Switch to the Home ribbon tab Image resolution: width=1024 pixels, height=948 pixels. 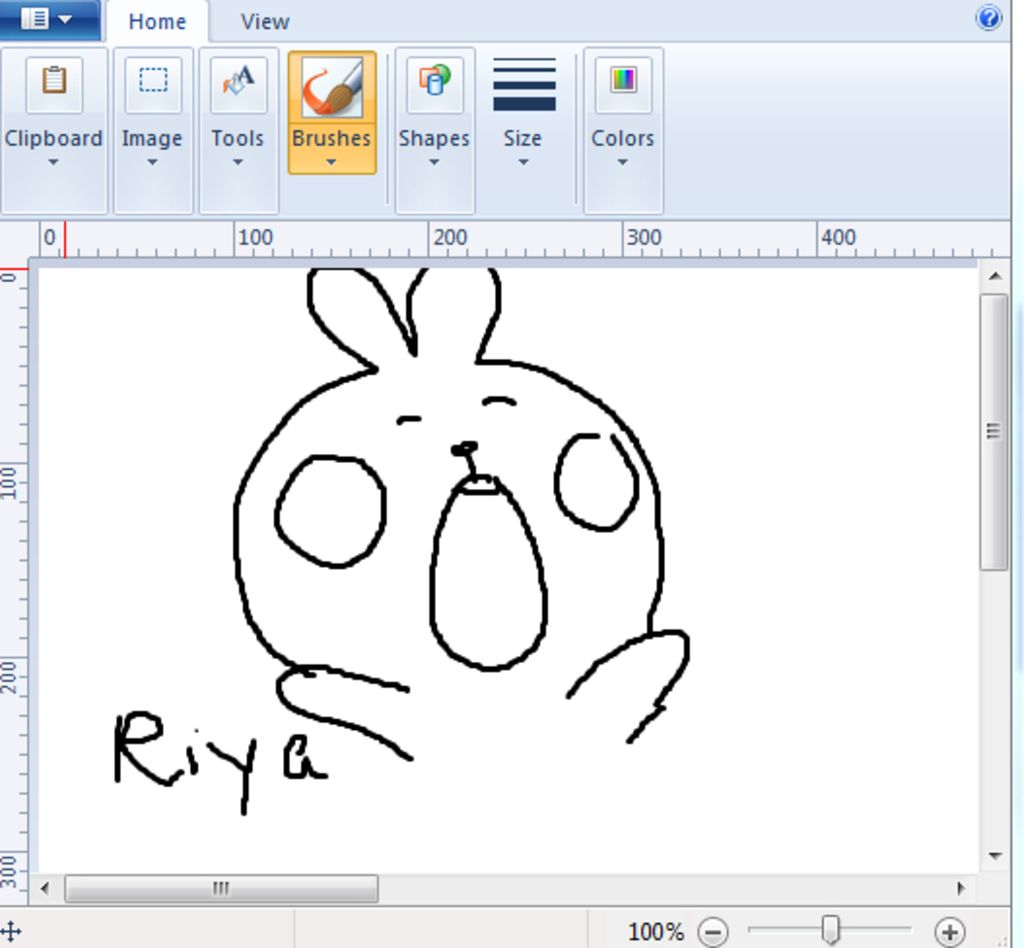[x=157, y=22]
